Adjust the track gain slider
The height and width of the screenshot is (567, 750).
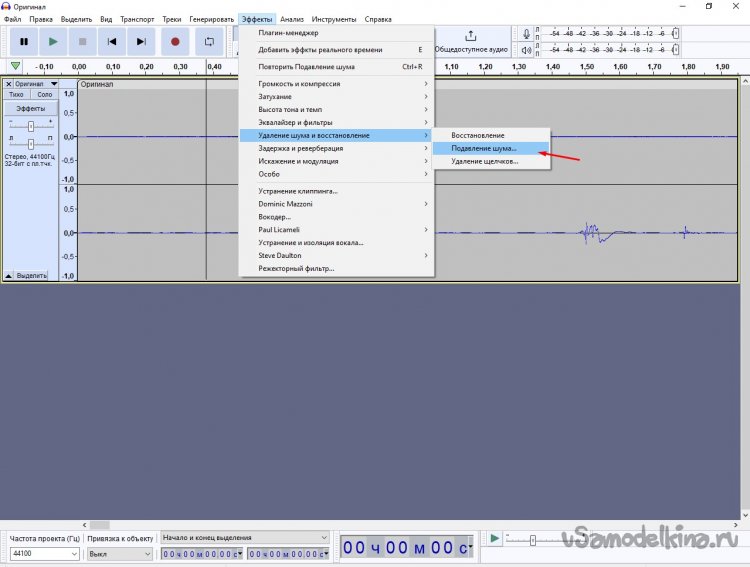pyautogui.click(x=31, y=126)
